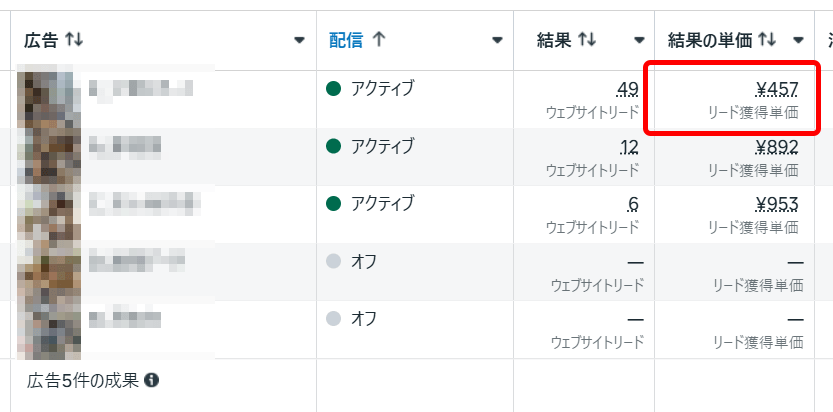Sort by the 結果 column arrows icon
Image resolution: width=833 pixels, height=412 pixels.
click(586, 40)
